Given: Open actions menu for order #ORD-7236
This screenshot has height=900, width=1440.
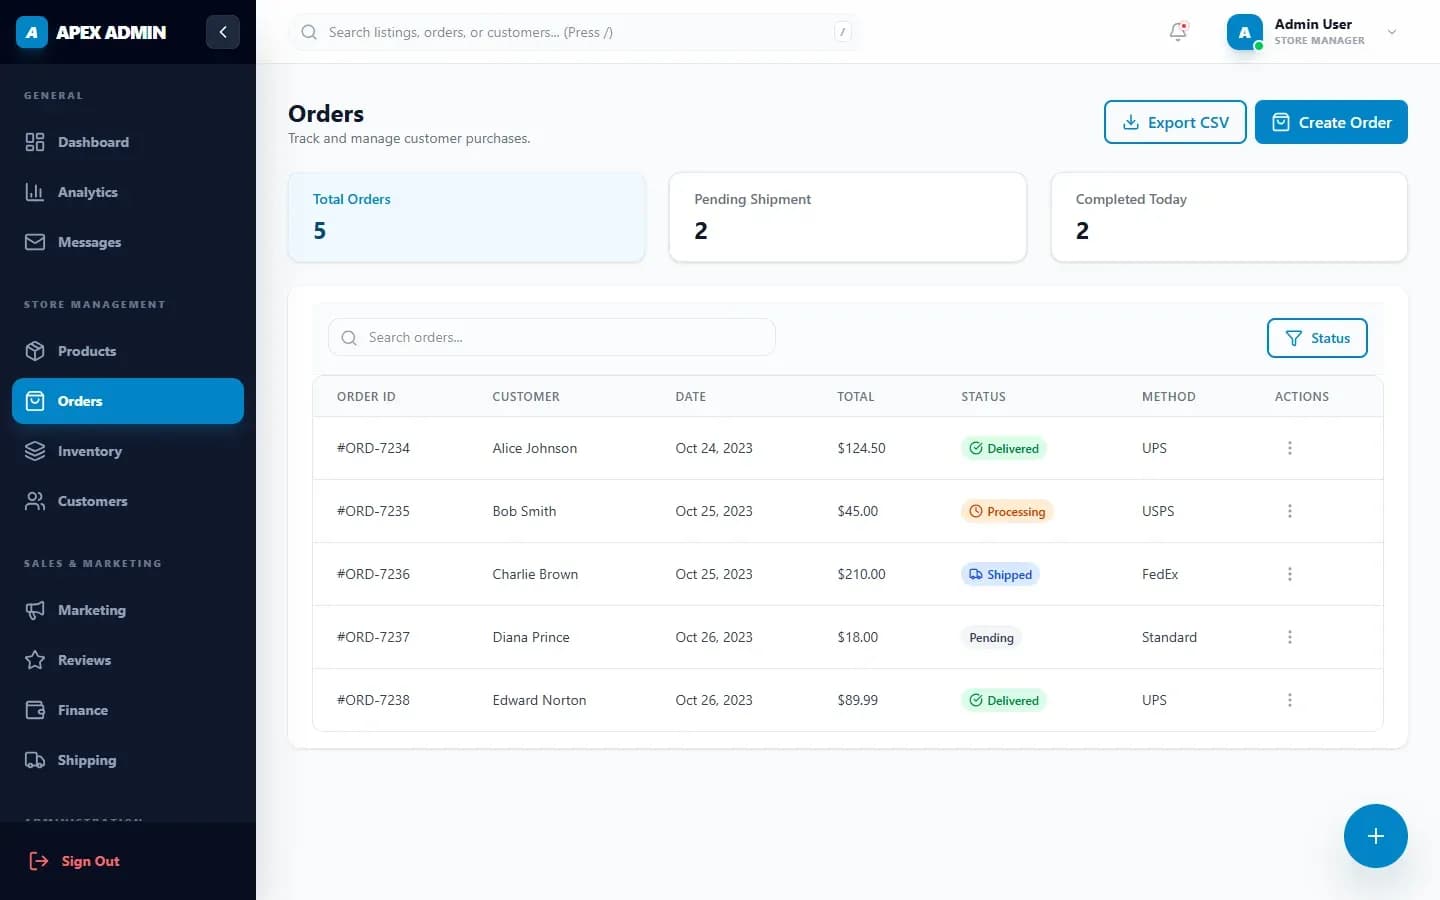Looking at the screenshot, I should click(1290, 574).
